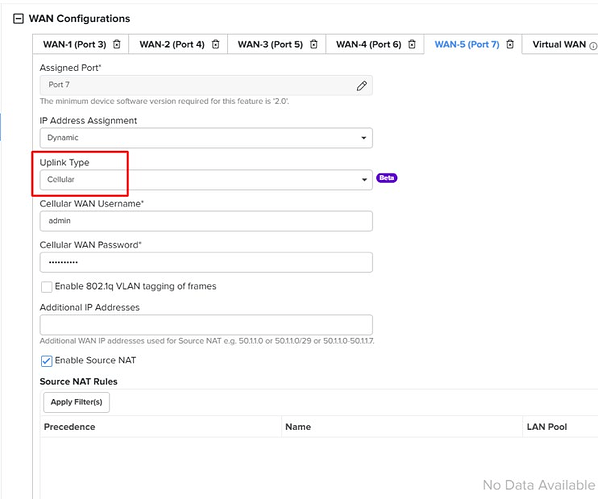
Task: Uncheck Enable Source NAT checkbox
Action: (47, 361)
